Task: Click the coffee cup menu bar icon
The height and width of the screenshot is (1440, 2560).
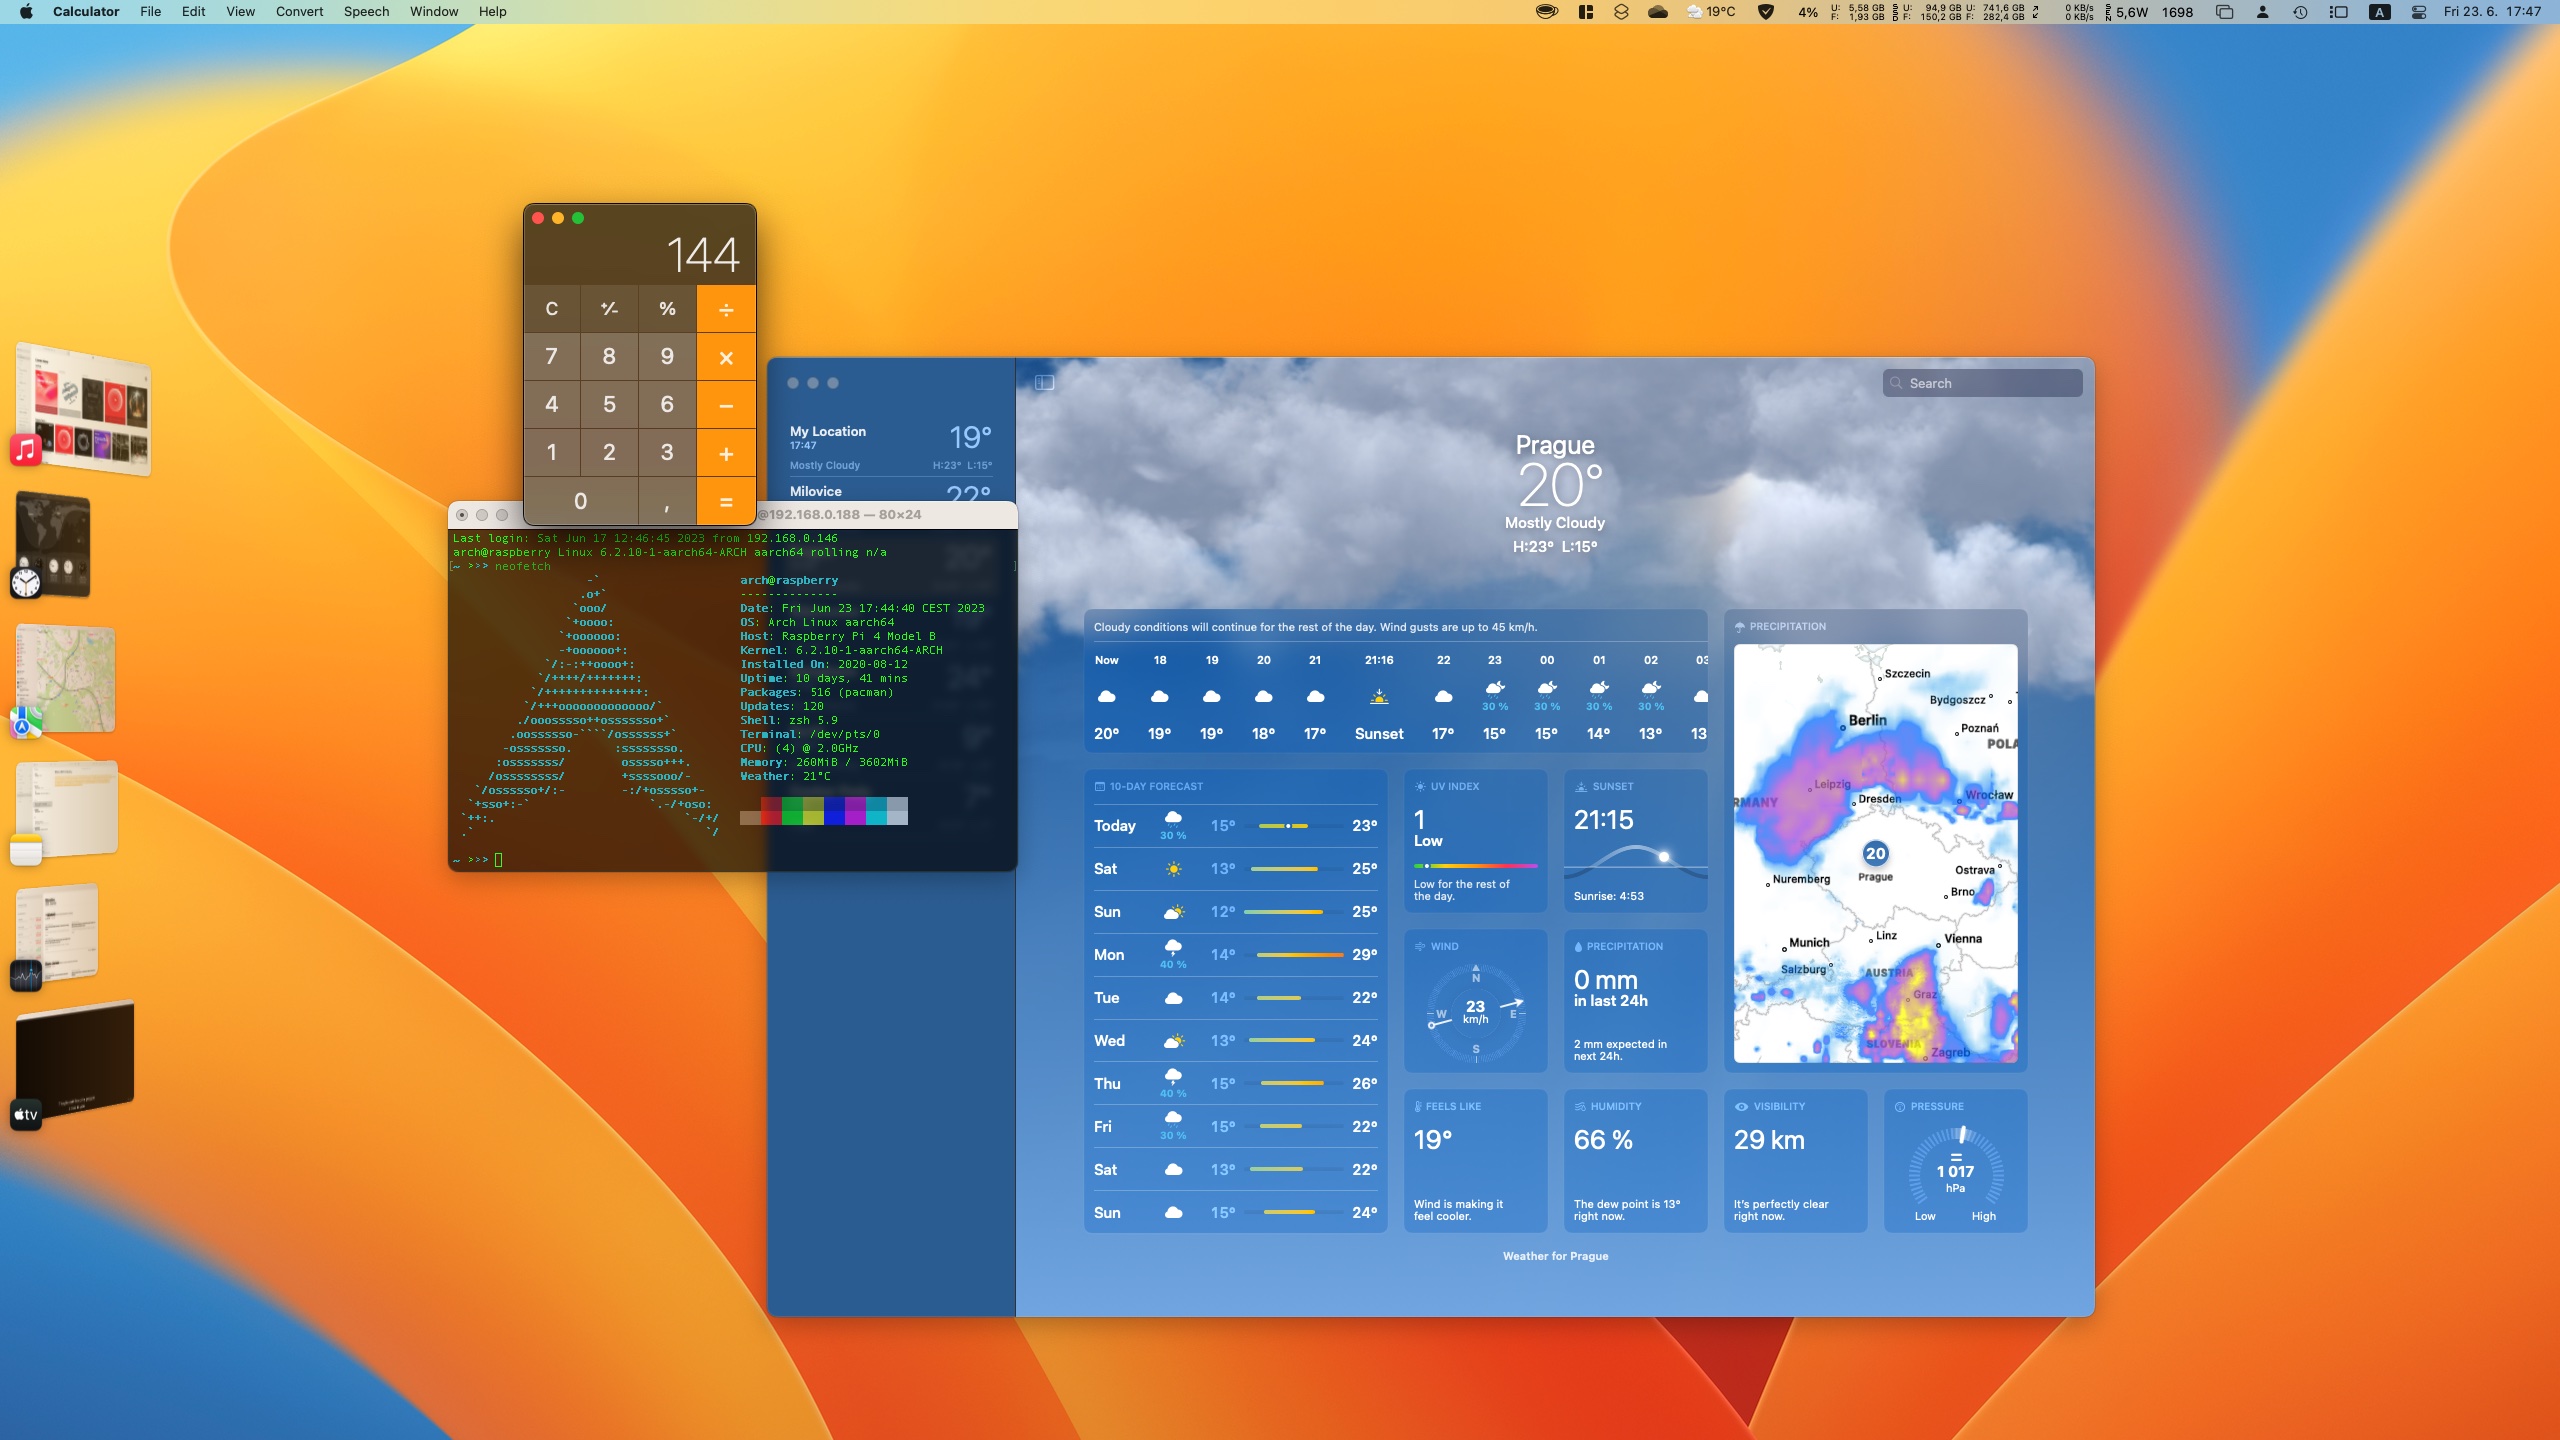Action: 1546,12
